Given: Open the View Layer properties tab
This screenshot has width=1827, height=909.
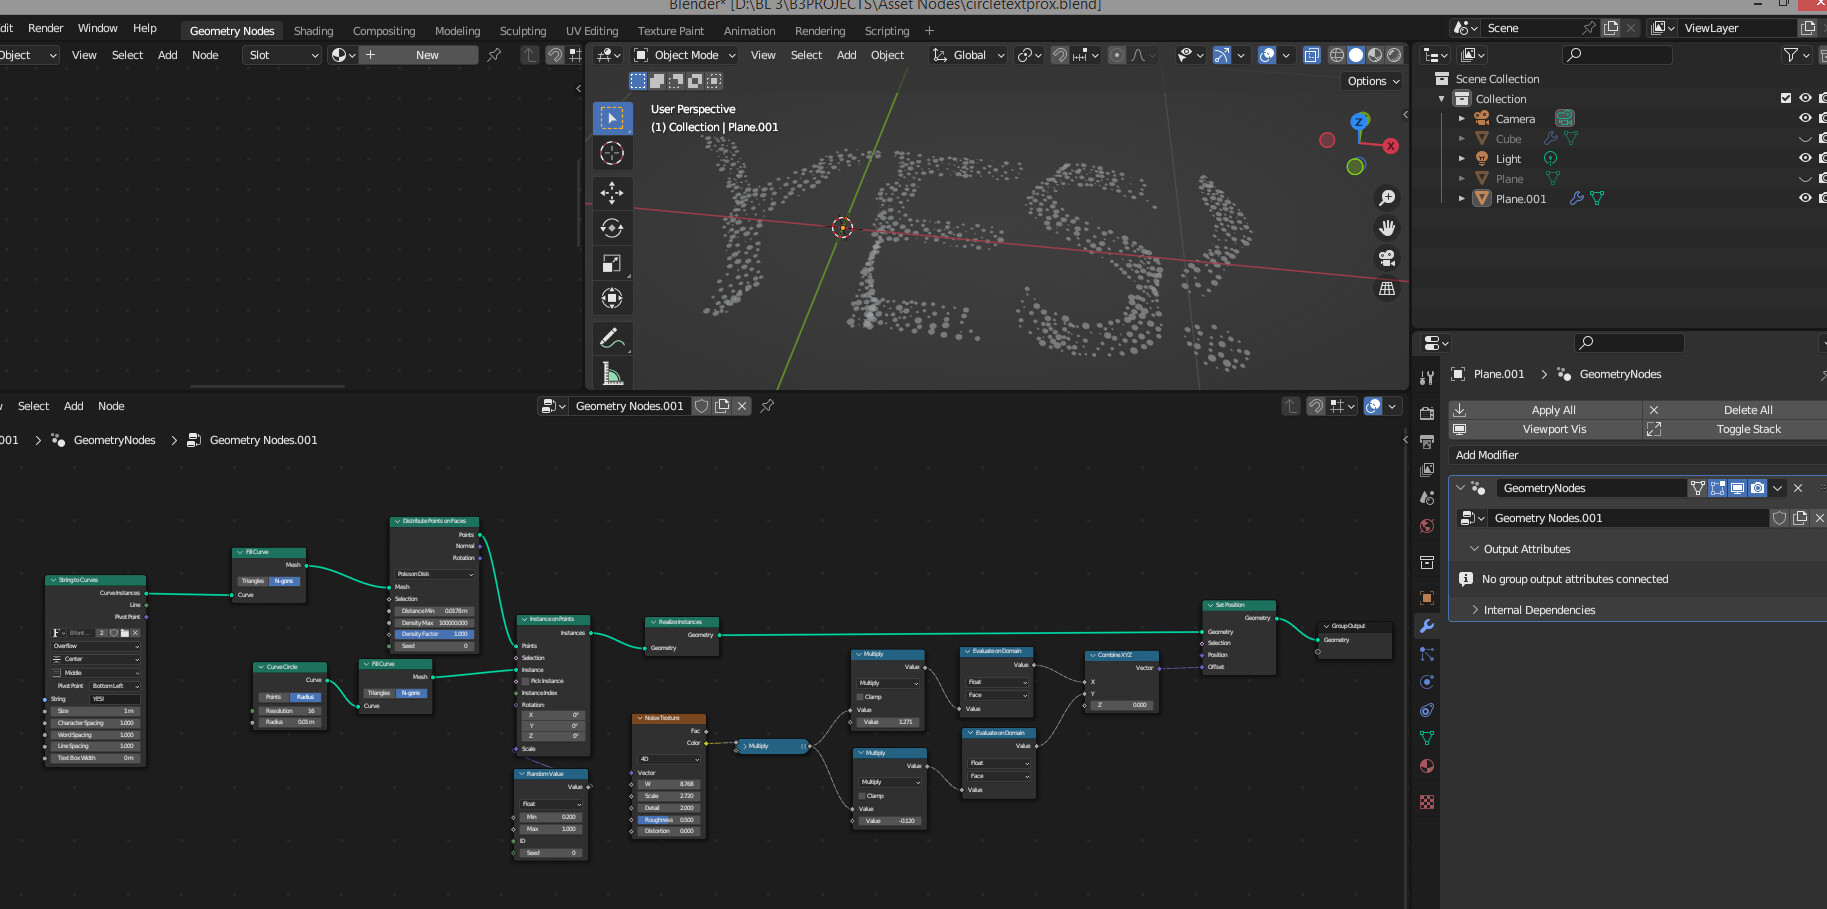Looking at the screenshot, I should coord(1427,469).
